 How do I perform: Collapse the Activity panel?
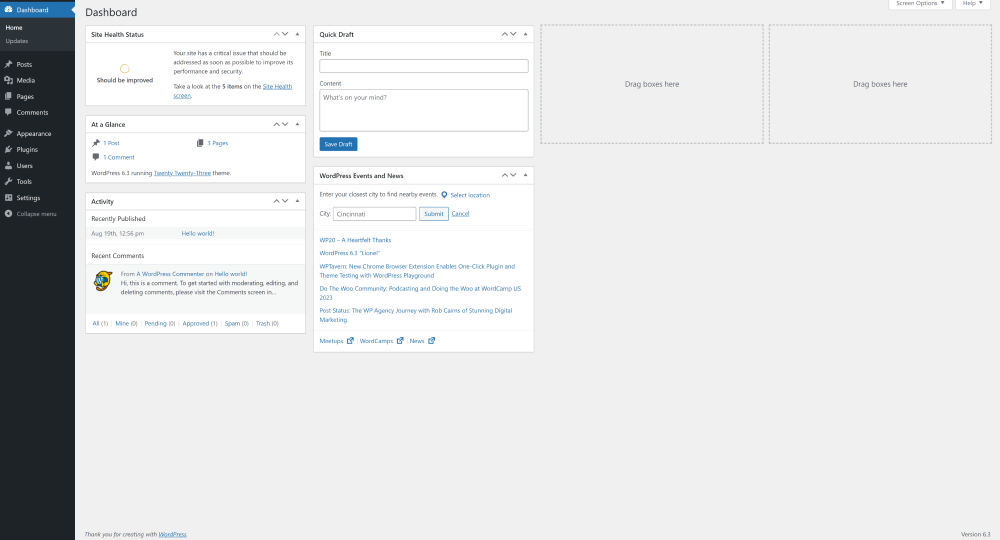point(297,201)
